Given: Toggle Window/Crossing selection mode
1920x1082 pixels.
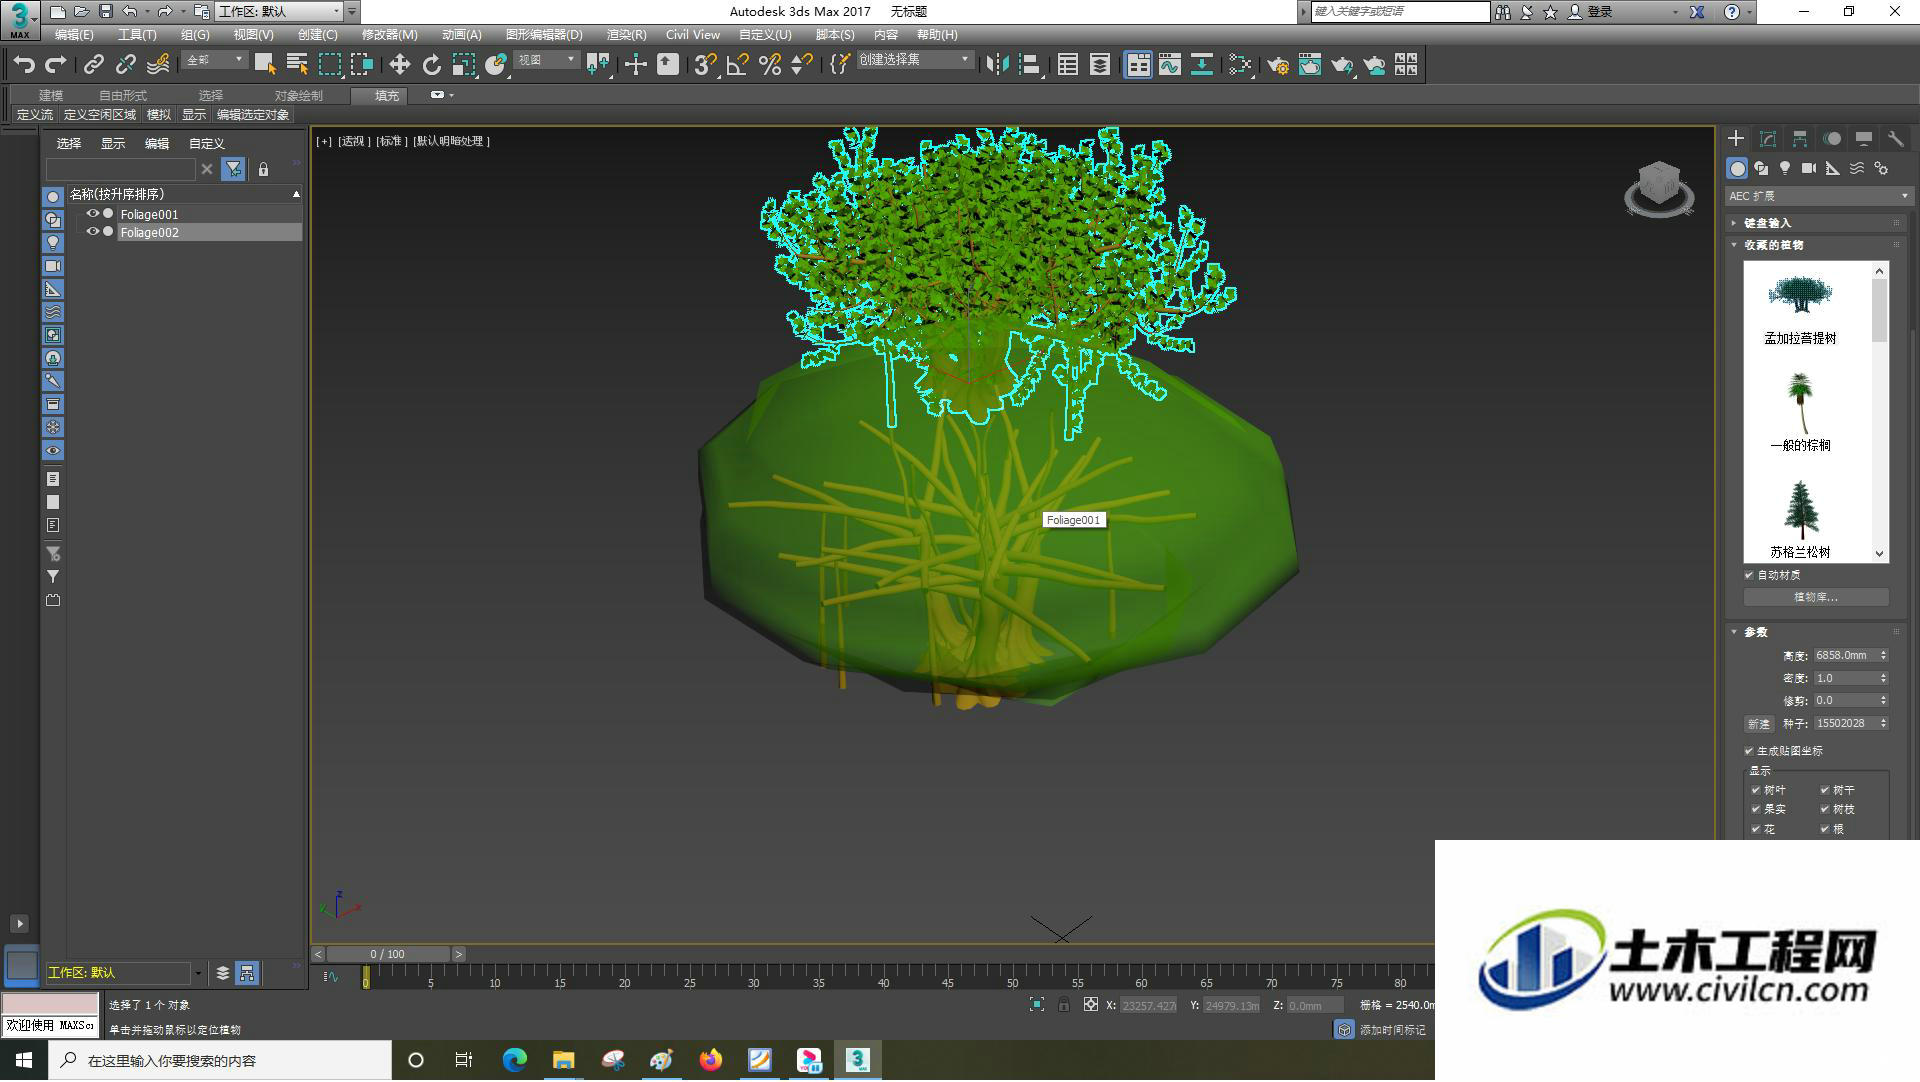Looking at the screenshot, I should 362,65.
